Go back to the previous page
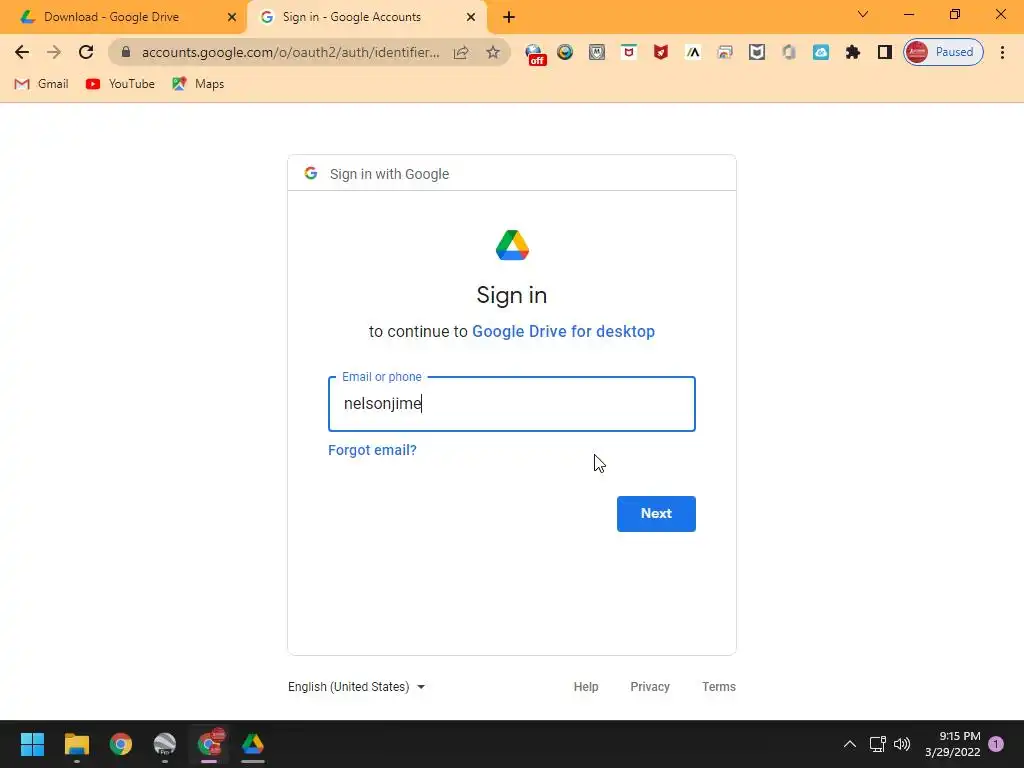 click(x=22, y=52)
